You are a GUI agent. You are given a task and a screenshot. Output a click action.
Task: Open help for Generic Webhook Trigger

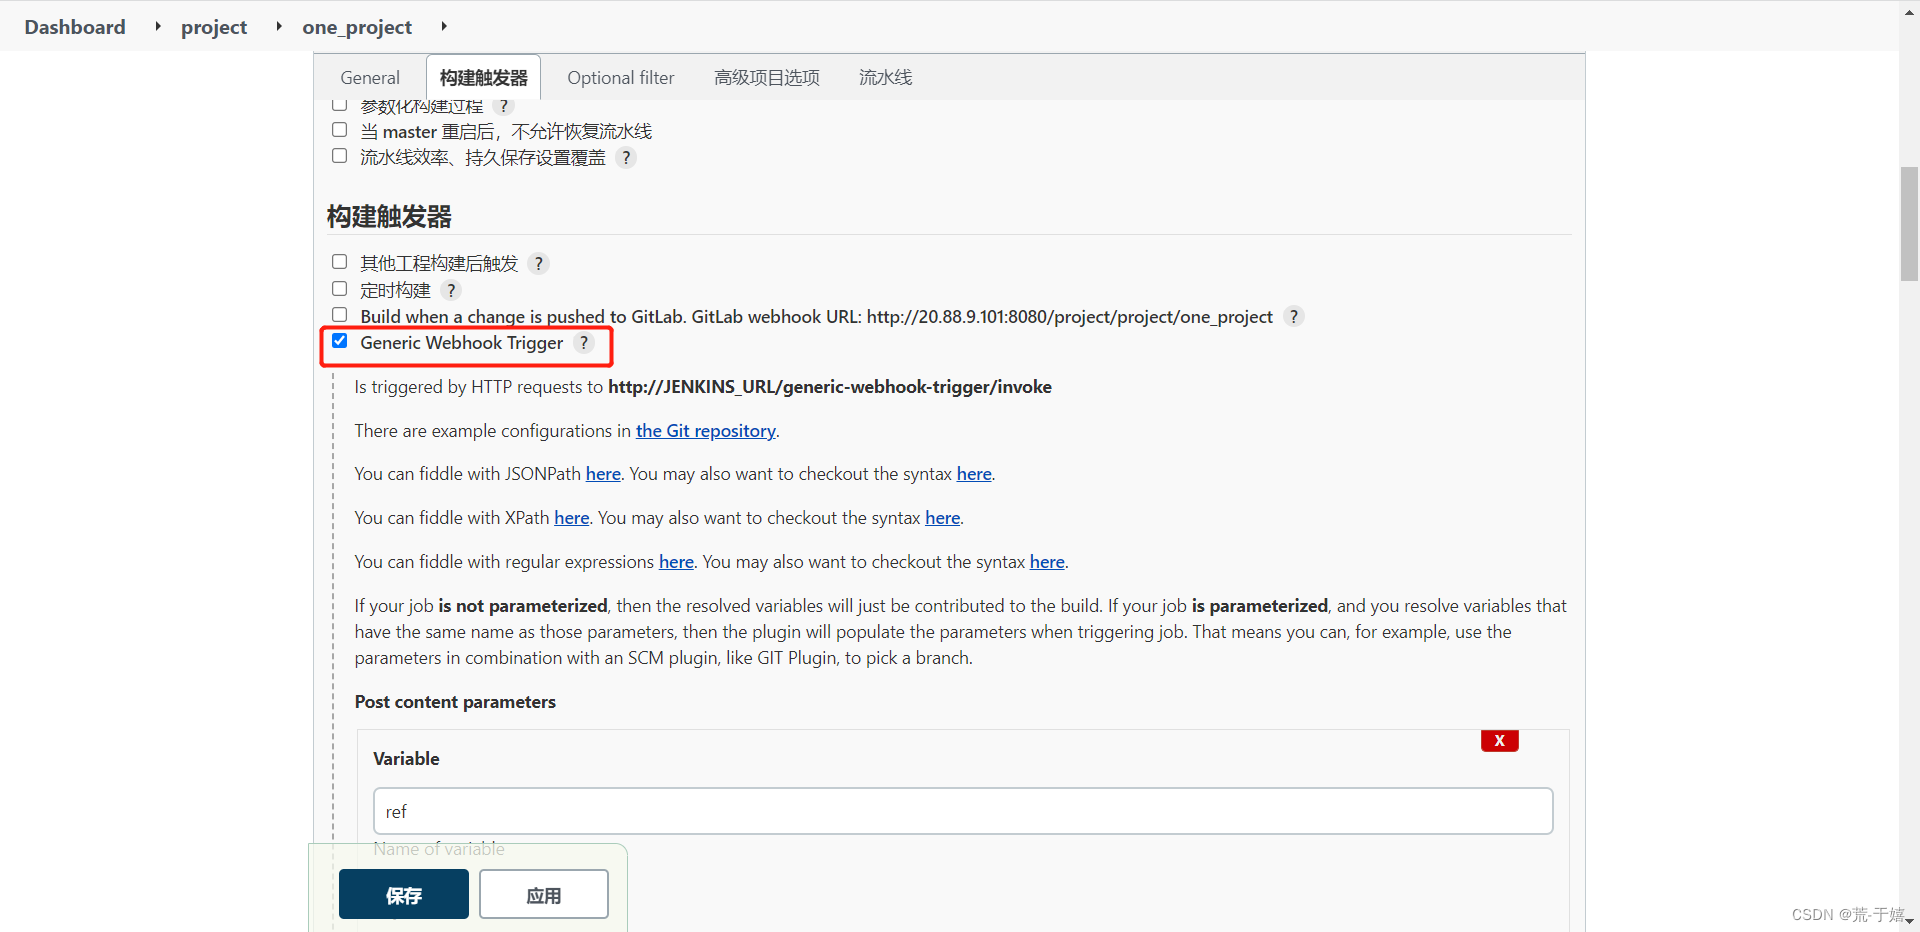pos(583,343)
